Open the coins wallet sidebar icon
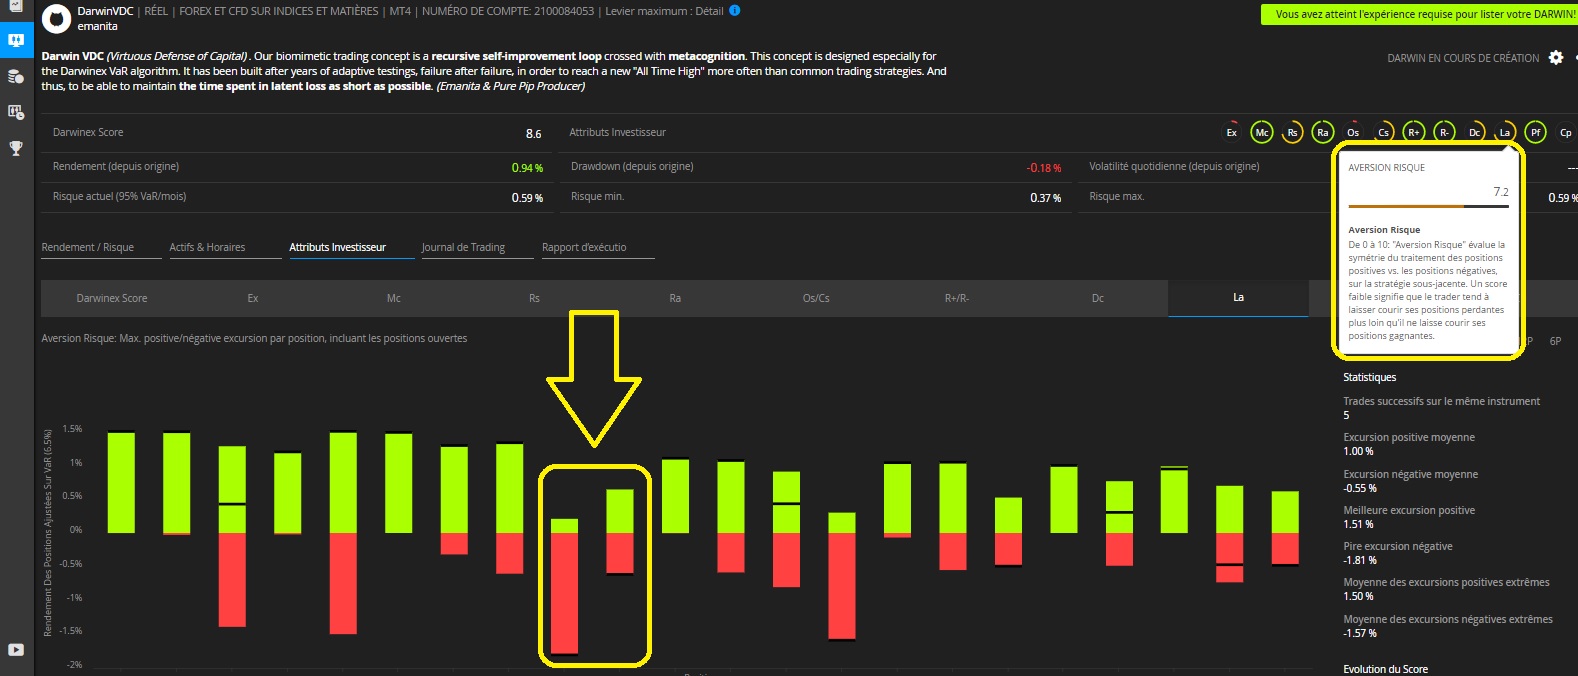 pyautogui.click(x=16, y=76)
